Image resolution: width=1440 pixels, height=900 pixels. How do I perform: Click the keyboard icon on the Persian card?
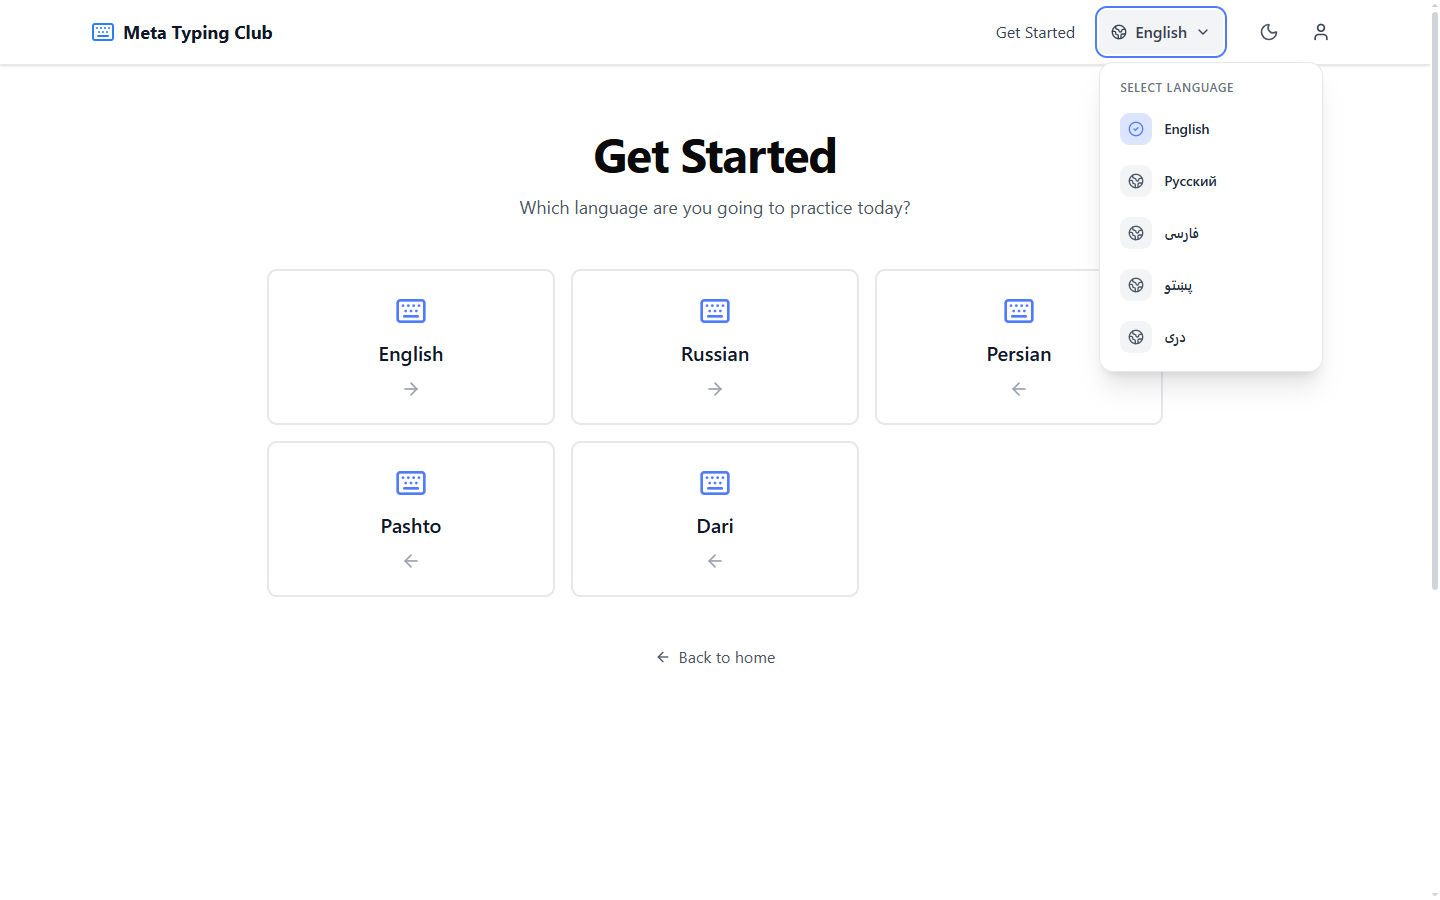click(1019, 311)
